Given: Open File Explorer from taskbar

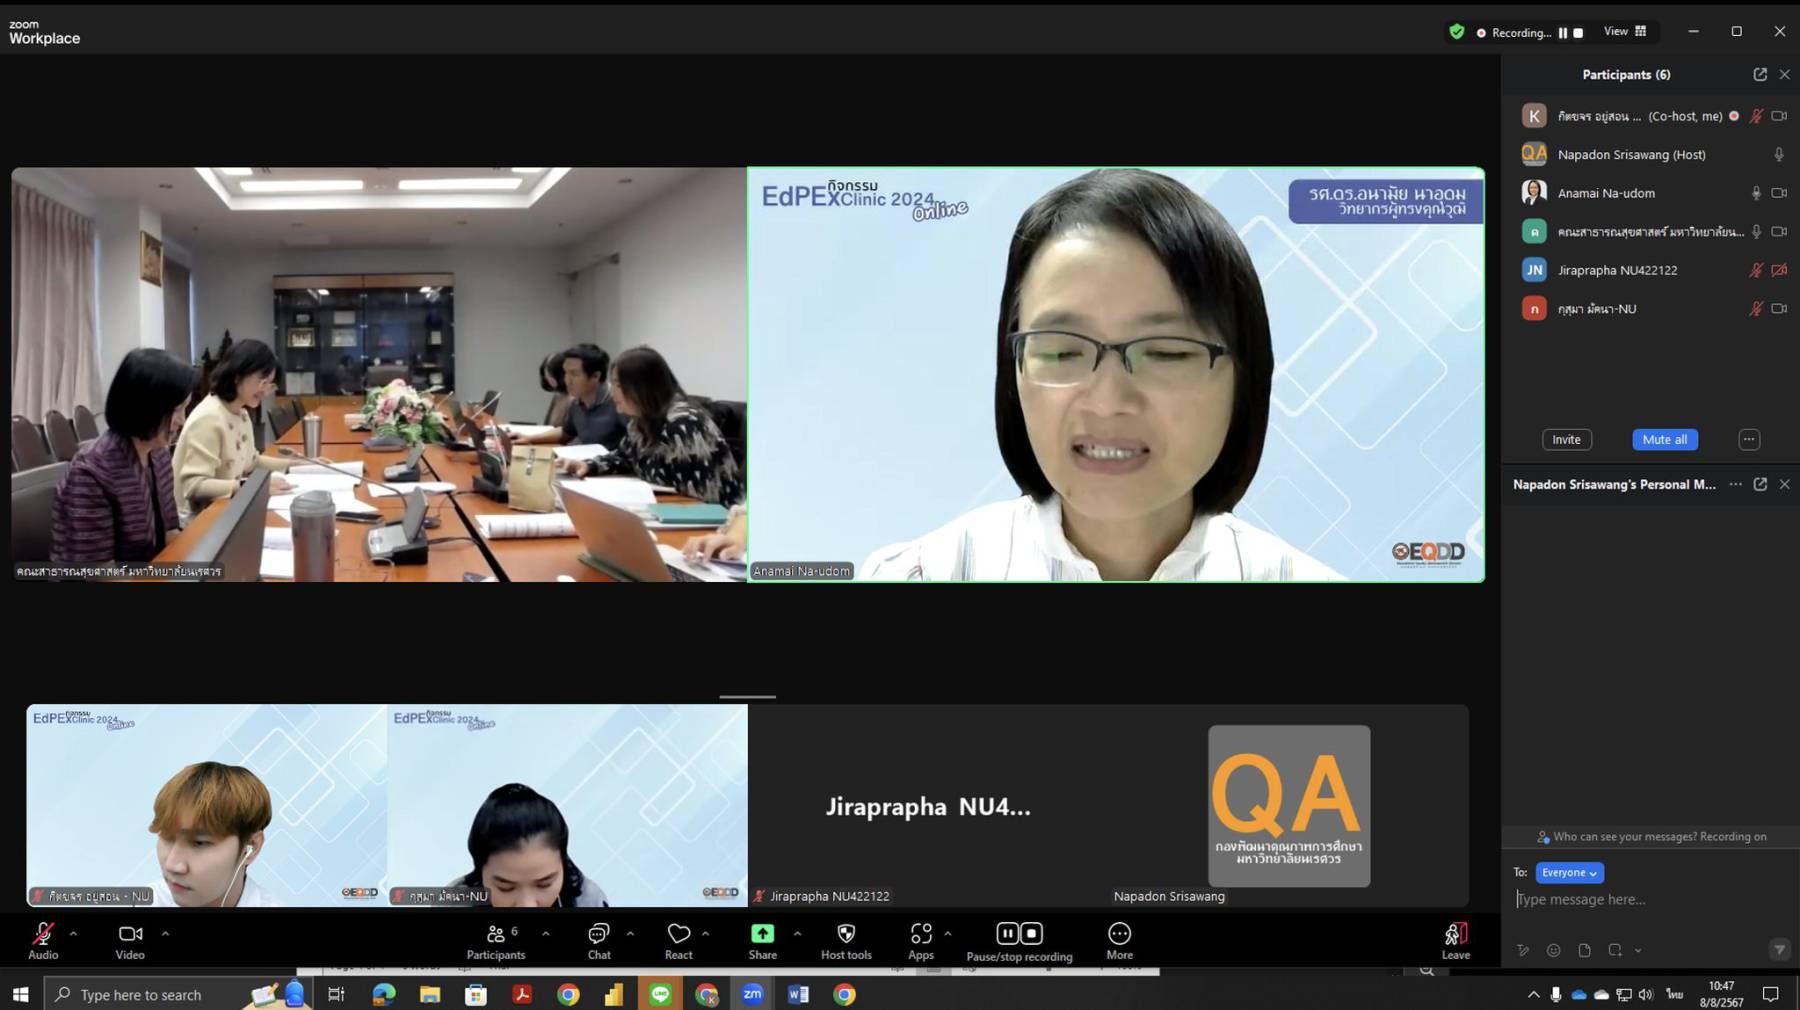Looking at the screenshot, I should click(430, 994).
